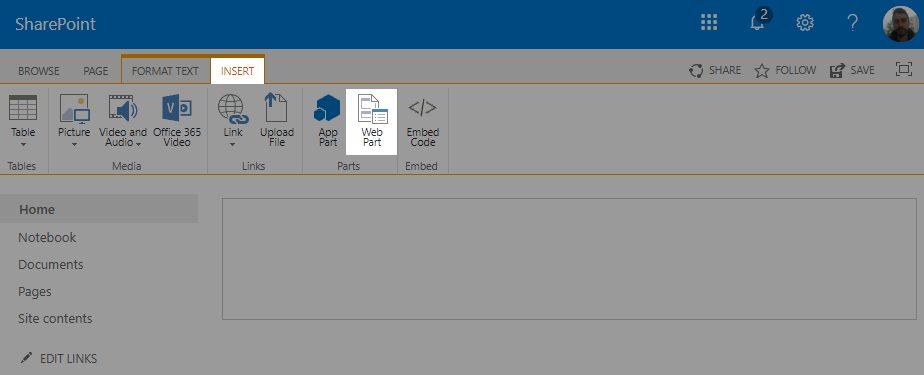Open the help question mark
Screen dimensions: 924x375
(852, 23)
